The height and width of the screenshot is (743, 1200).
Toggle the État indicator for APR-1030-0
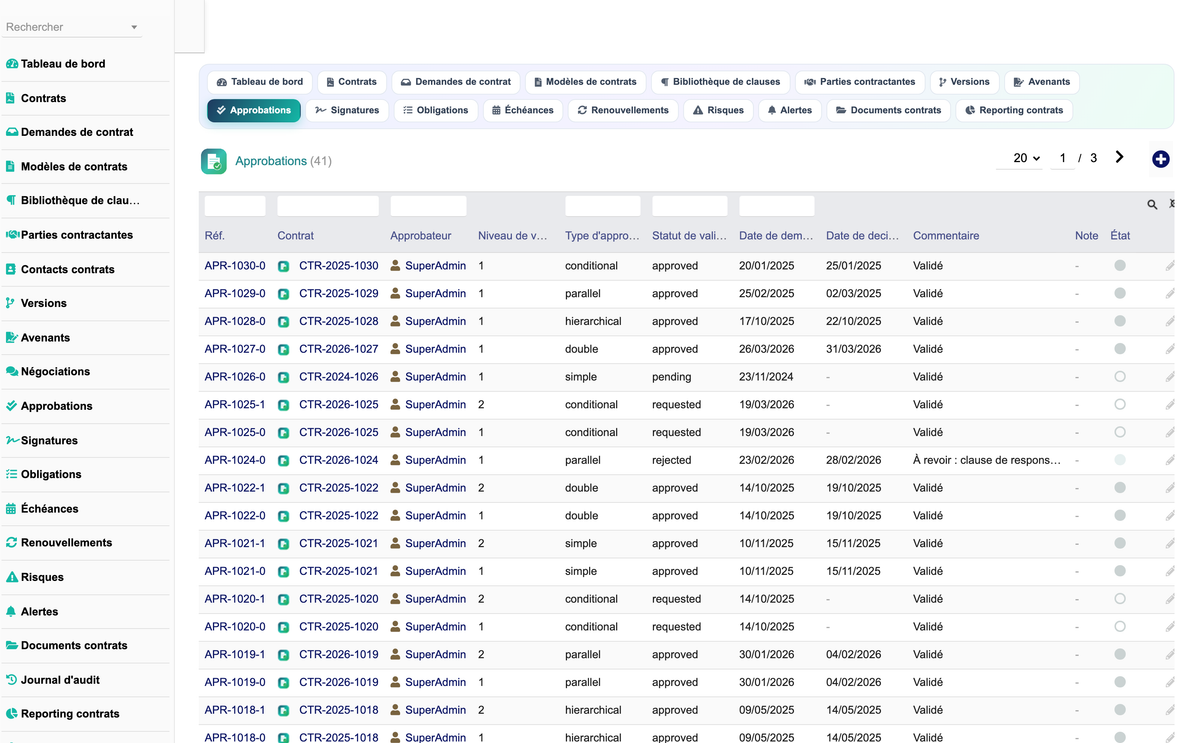coord(1120,266)
